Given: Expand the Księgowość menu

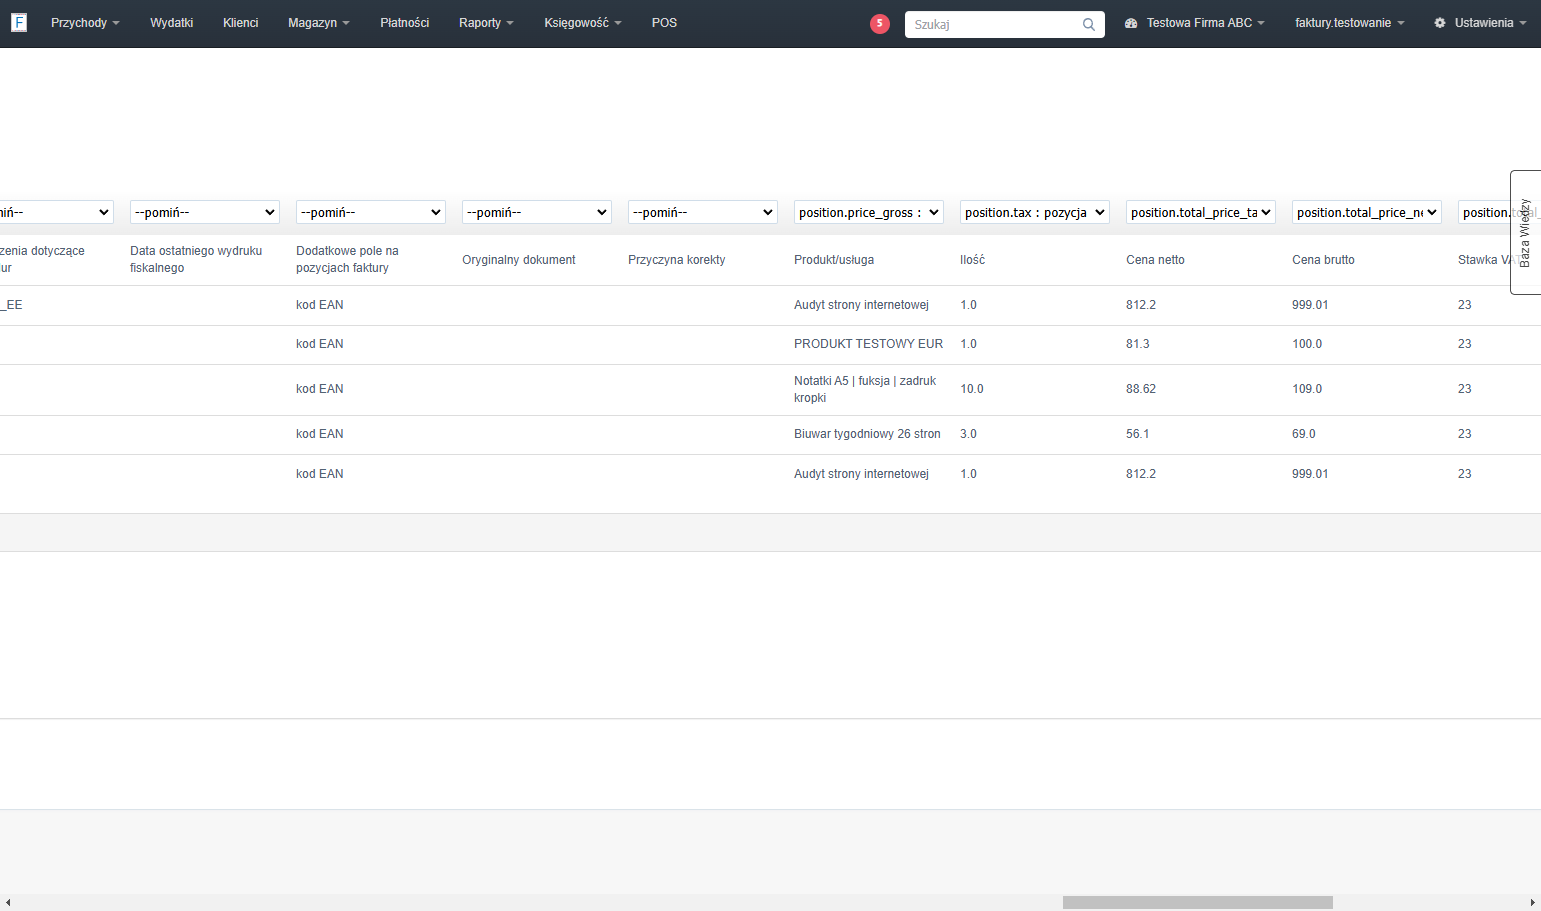Looking at the screenshot, I should [x=583, y=23].
